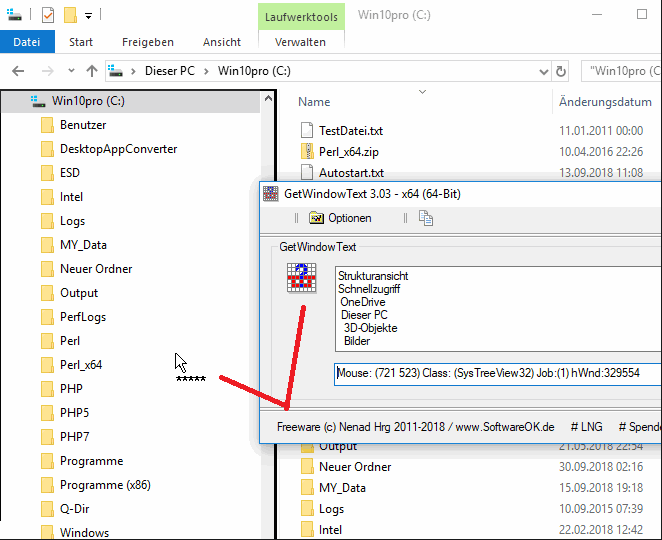The width and height of the screenshot is (662, 540).
Task: Go up one folder level
Action: [92, 71]
